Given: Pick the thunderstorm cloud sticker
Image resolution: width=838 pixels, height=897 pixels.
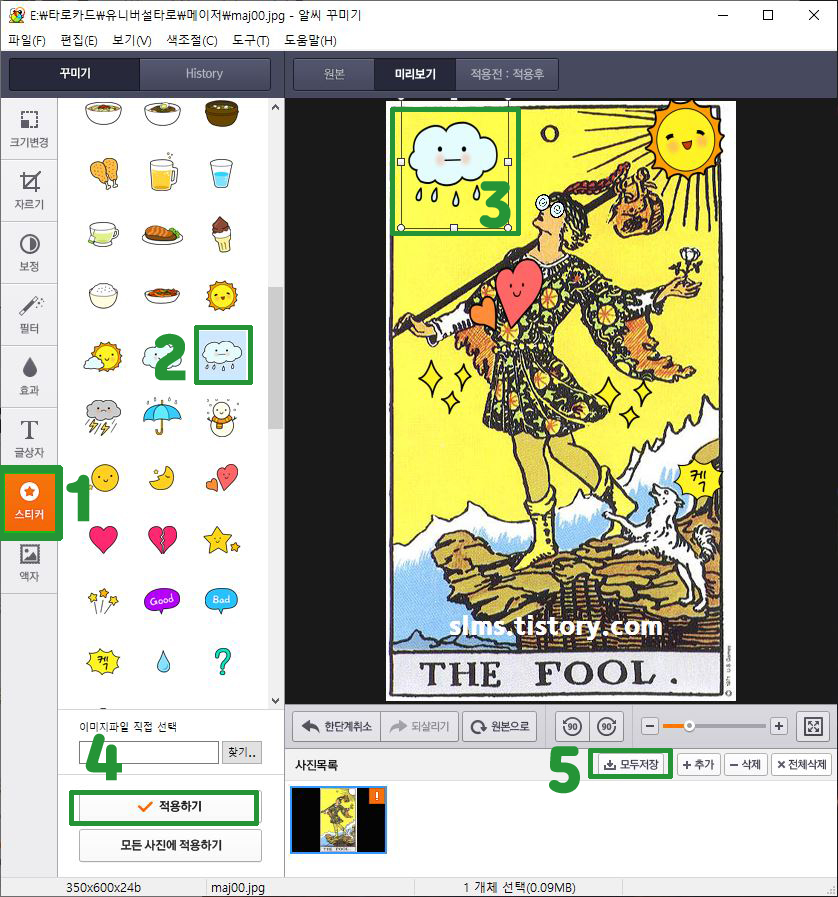Looking at the screenshot, I should coord(103,417).
